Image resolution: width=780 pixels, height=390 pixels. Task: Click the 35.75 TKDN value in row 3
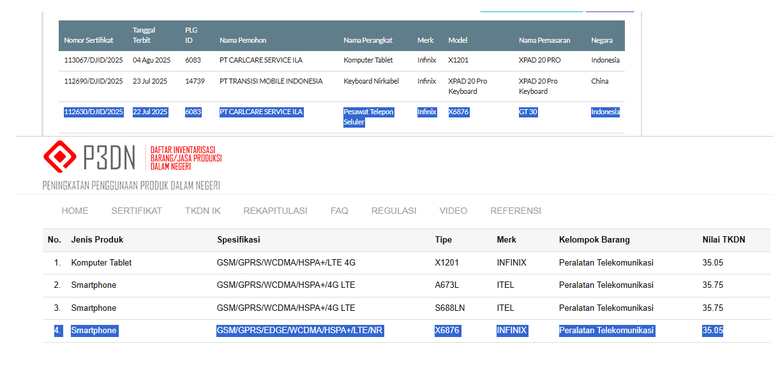pyautogui.click(x=712, y=308)
